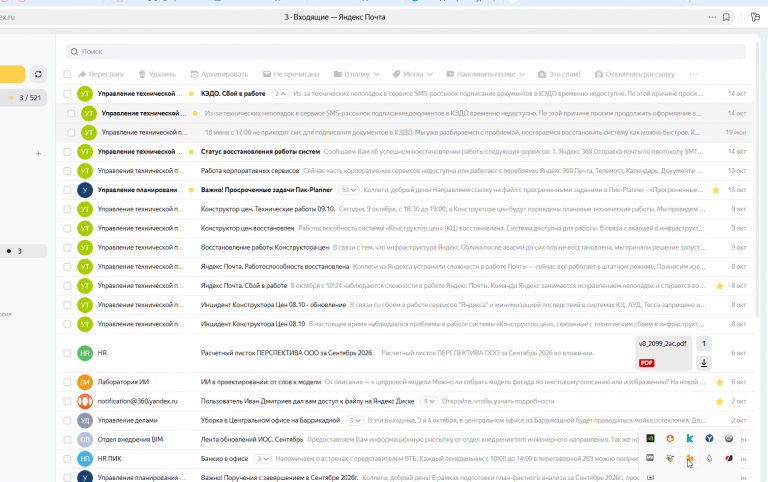
Task: Check the Просроченные задачи Пик-Planner email box
Action: click(67, 190)
